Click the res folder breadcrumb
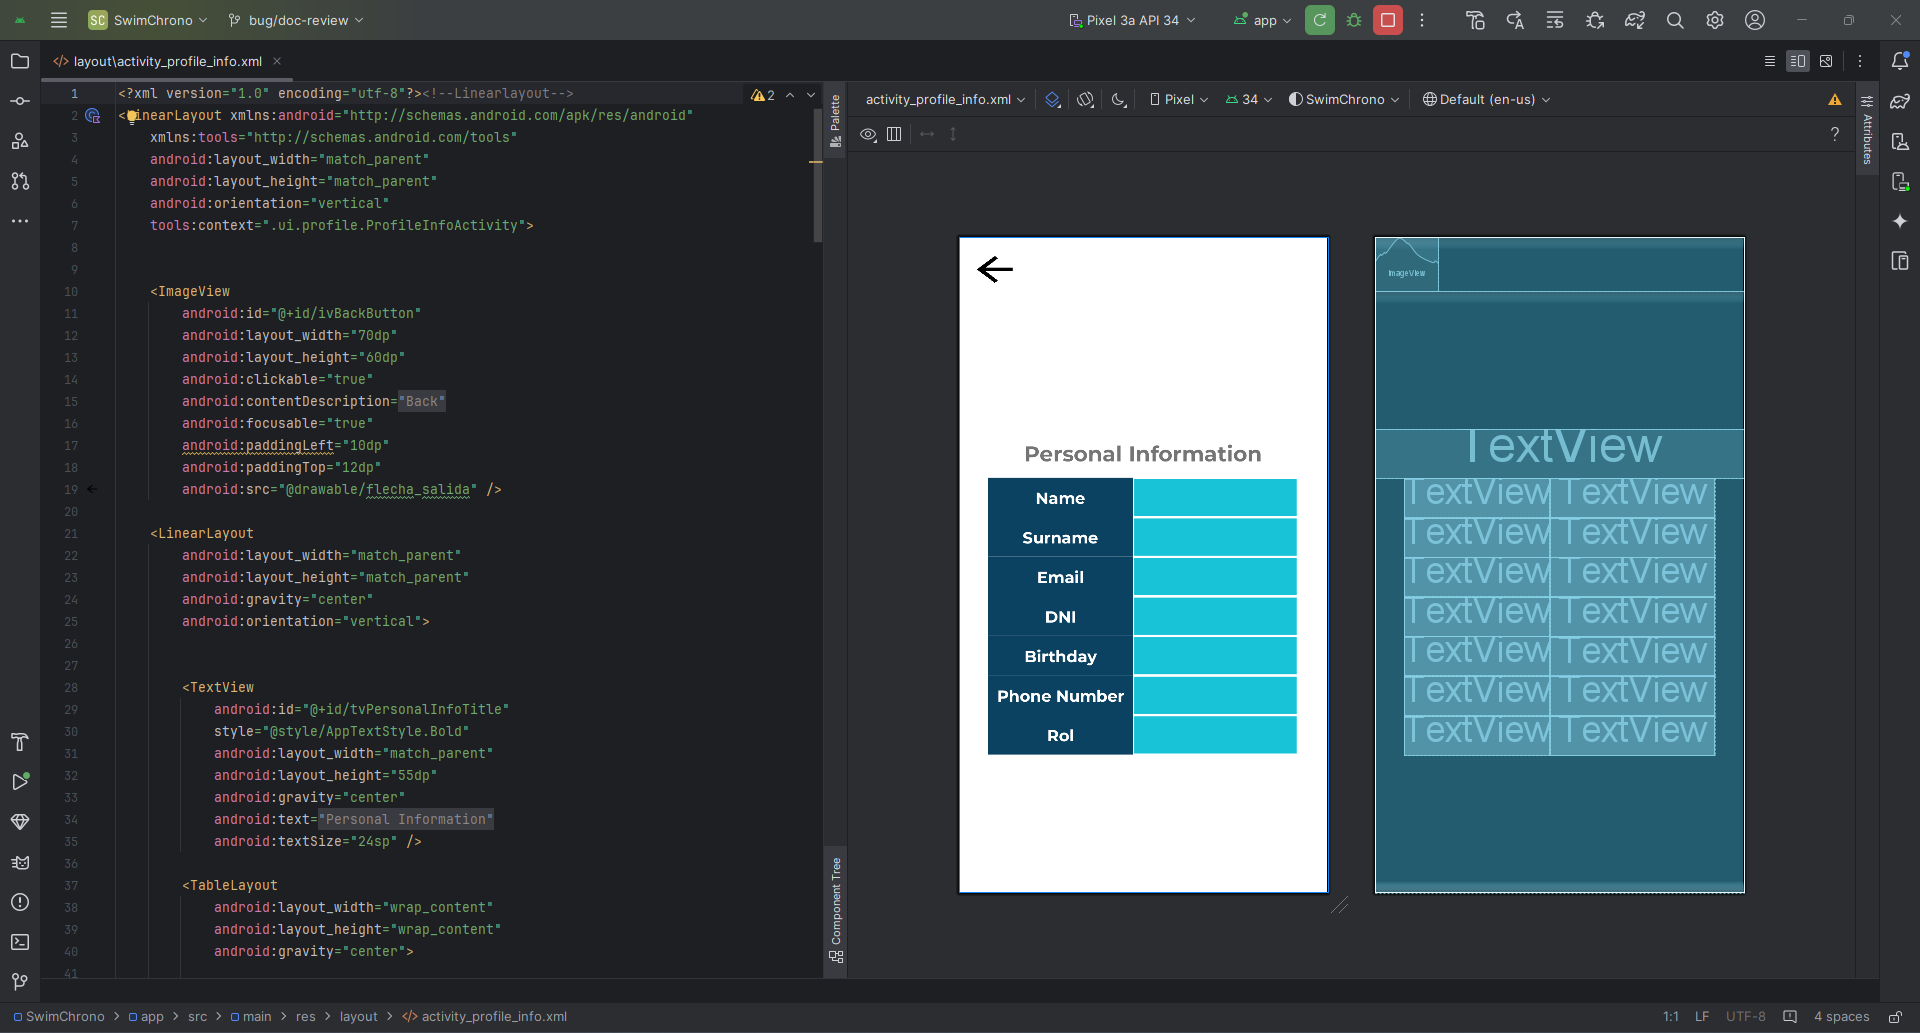 (x=306, y=1016)
